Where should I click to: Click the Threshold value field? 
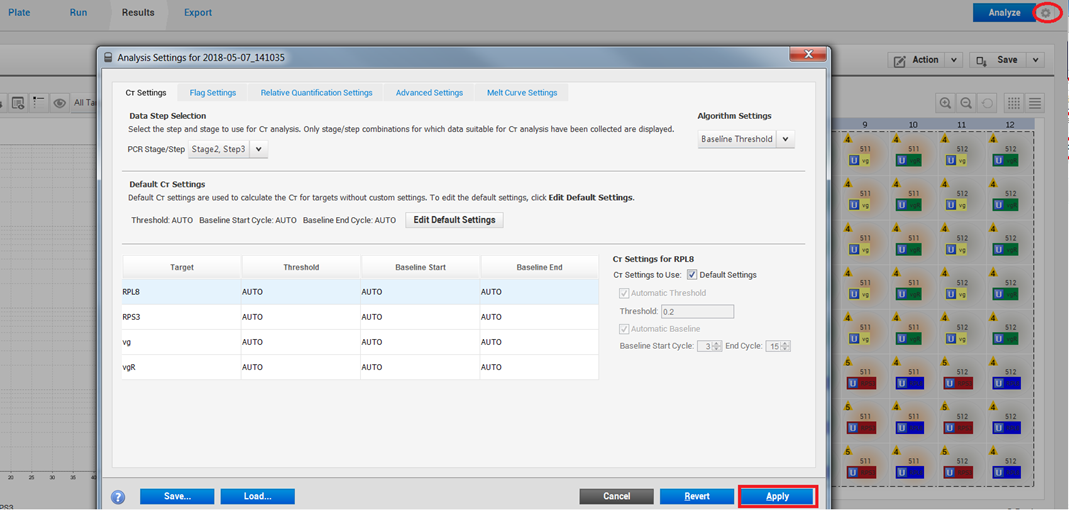click(x=696, y=311)
